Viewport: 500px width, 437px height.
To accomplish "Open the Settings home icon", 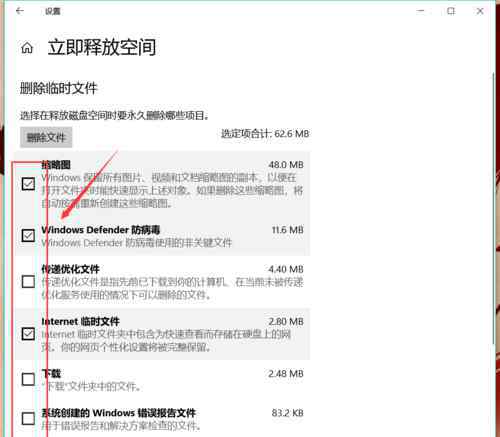I will pos(27,48).
